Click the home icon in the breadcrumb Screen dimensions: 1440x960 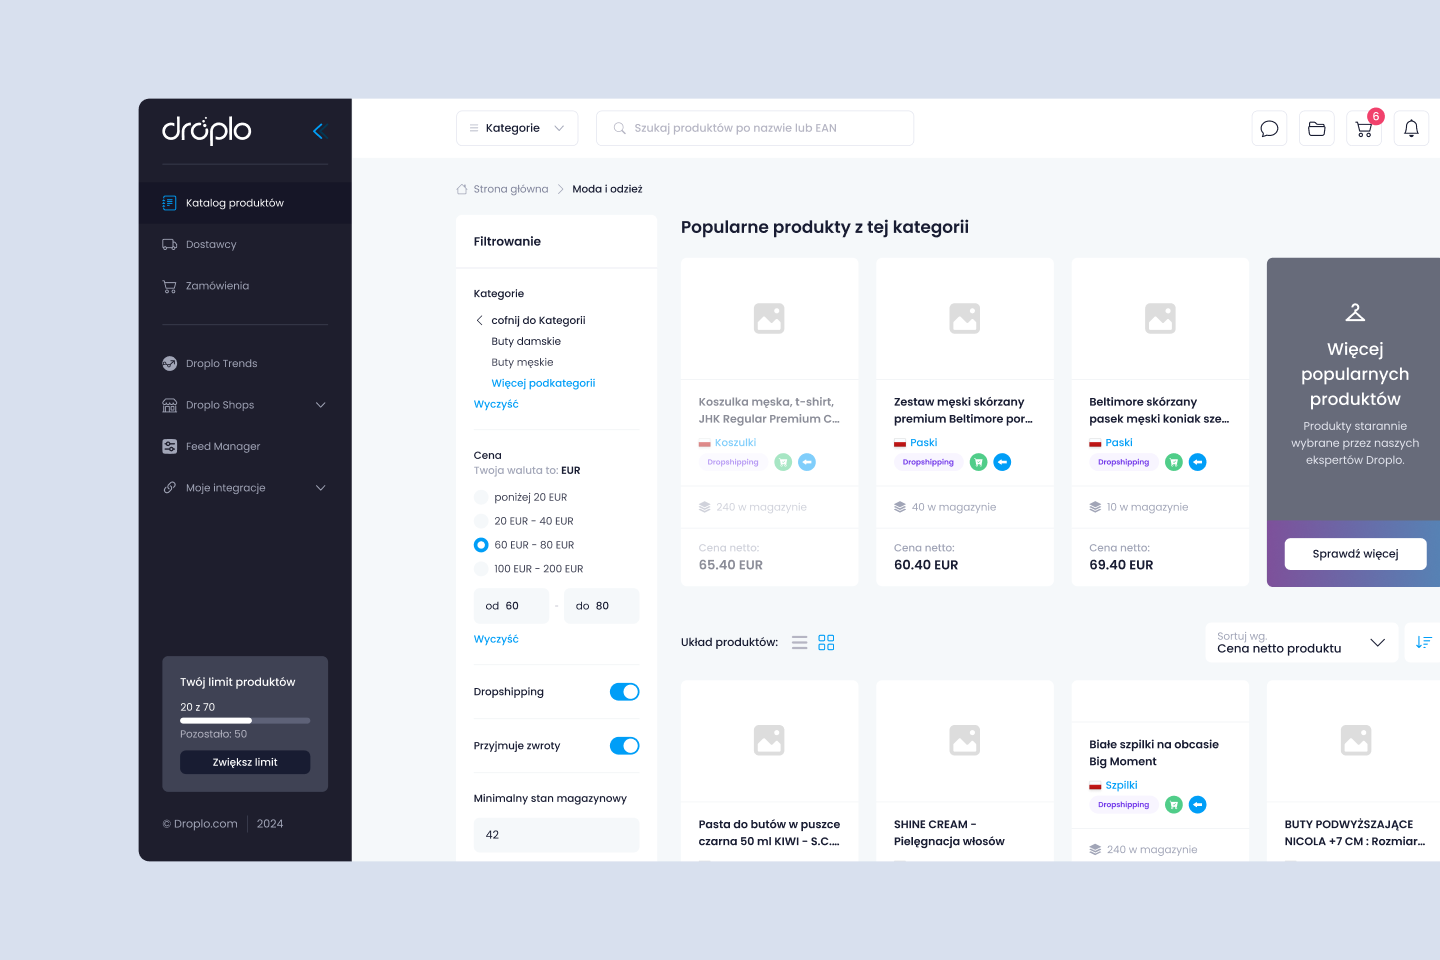[462, 189]
